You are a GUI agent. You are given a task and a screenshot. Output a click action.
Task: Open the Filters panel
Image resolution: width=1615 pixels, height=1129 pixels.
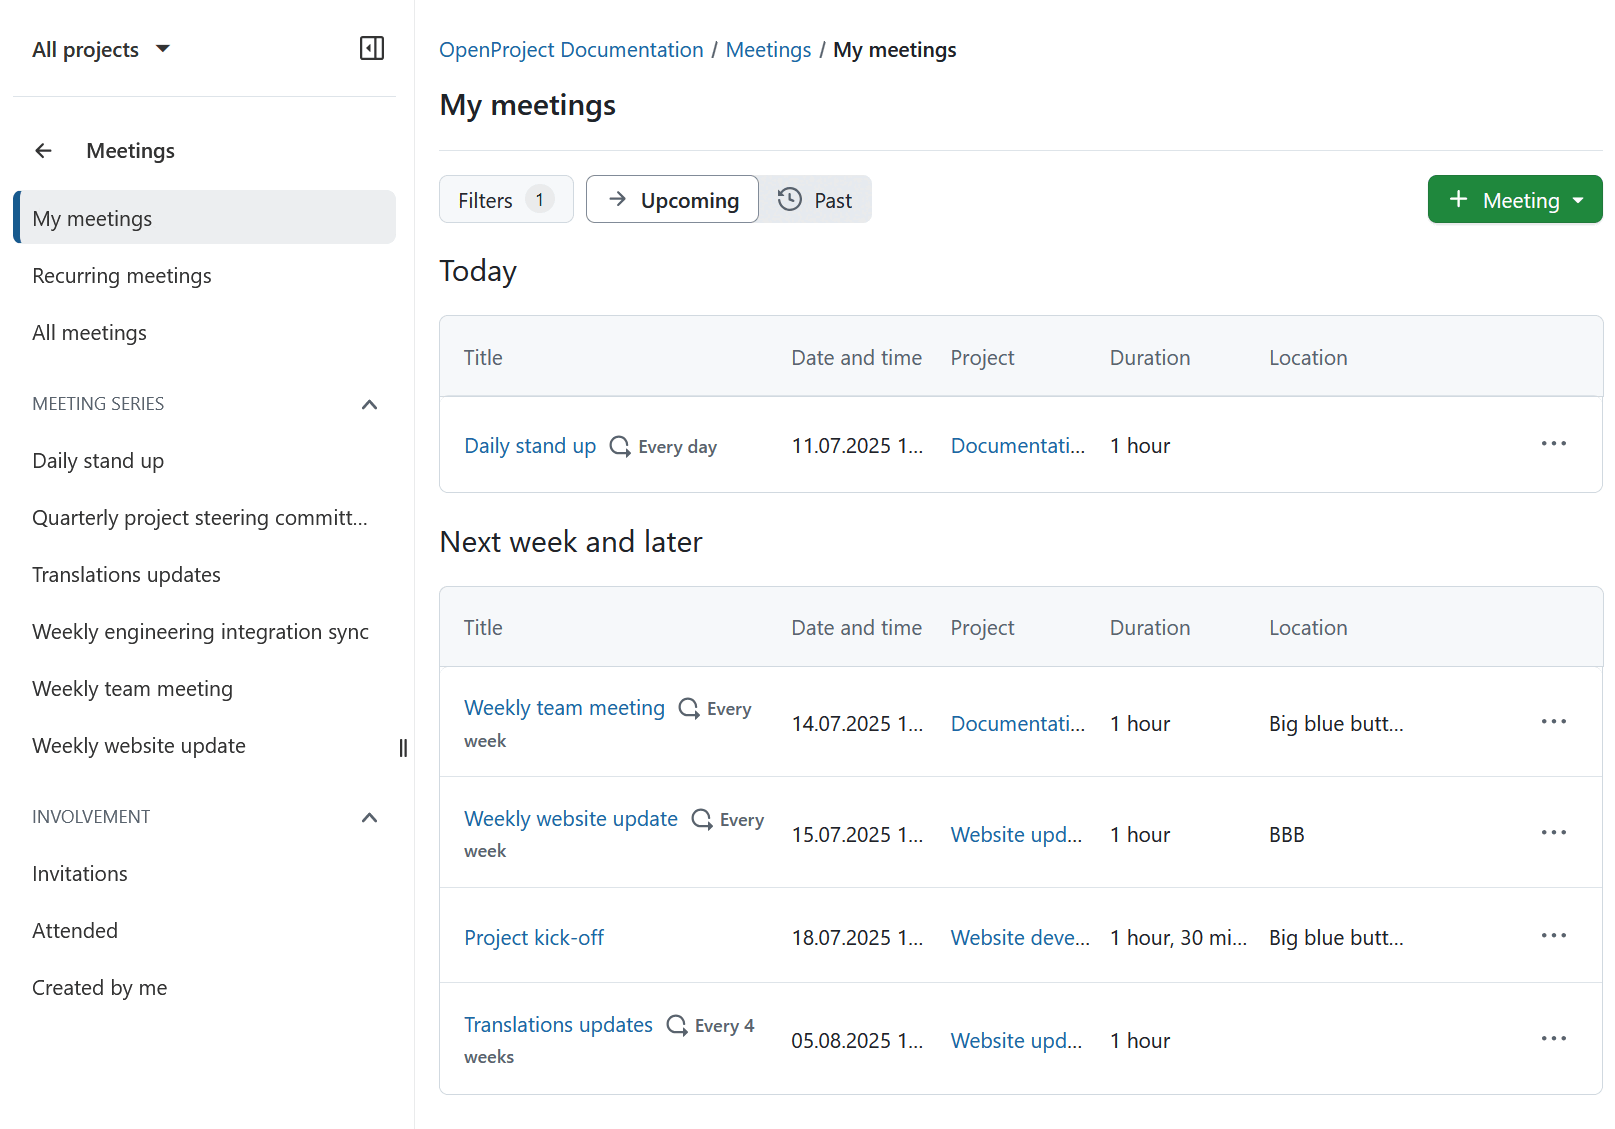pyautogui.click(x=505, y=199)
